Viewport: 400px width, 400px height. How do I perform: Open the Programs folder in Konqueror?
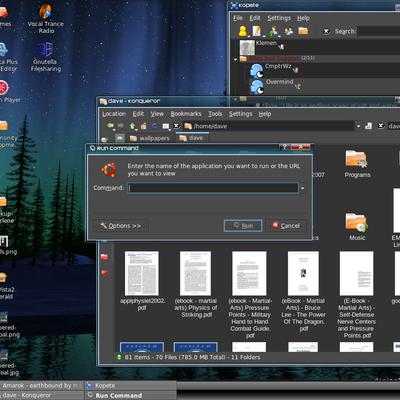(357, 163)
